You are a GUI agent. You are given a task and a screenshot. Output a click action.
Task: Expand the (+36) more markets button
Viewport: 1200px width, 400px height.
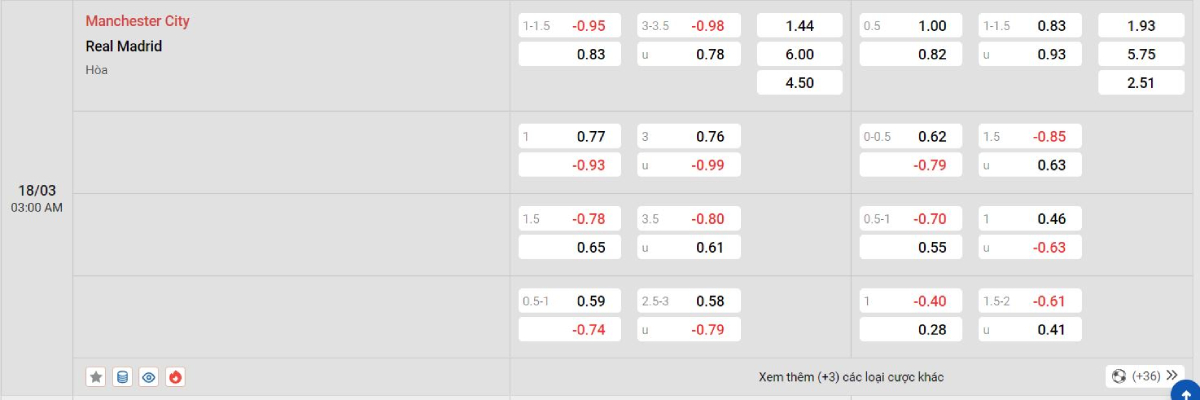[1145, 376]
